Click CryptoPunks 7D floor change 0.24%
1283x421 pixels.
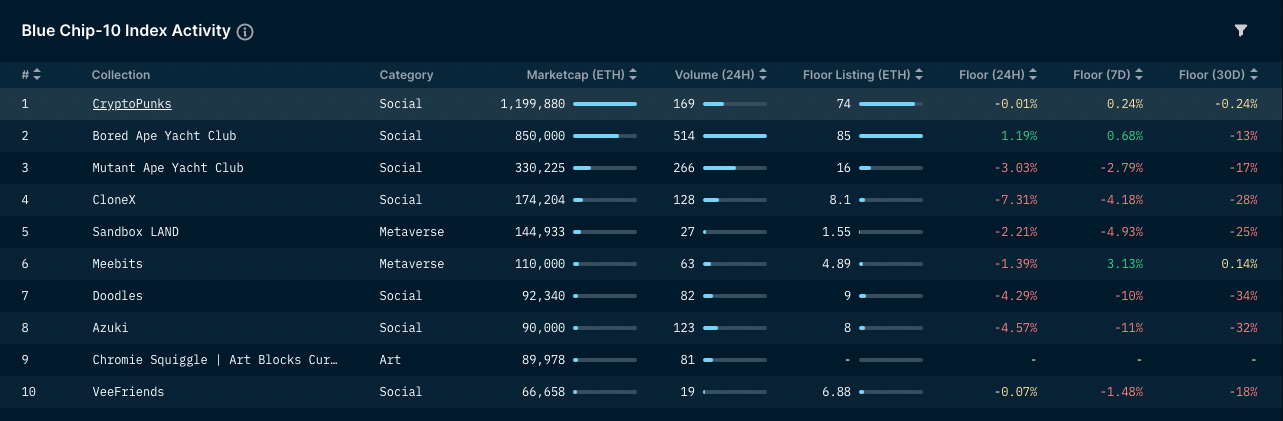pyautogui.click(x=1125, y=104)
